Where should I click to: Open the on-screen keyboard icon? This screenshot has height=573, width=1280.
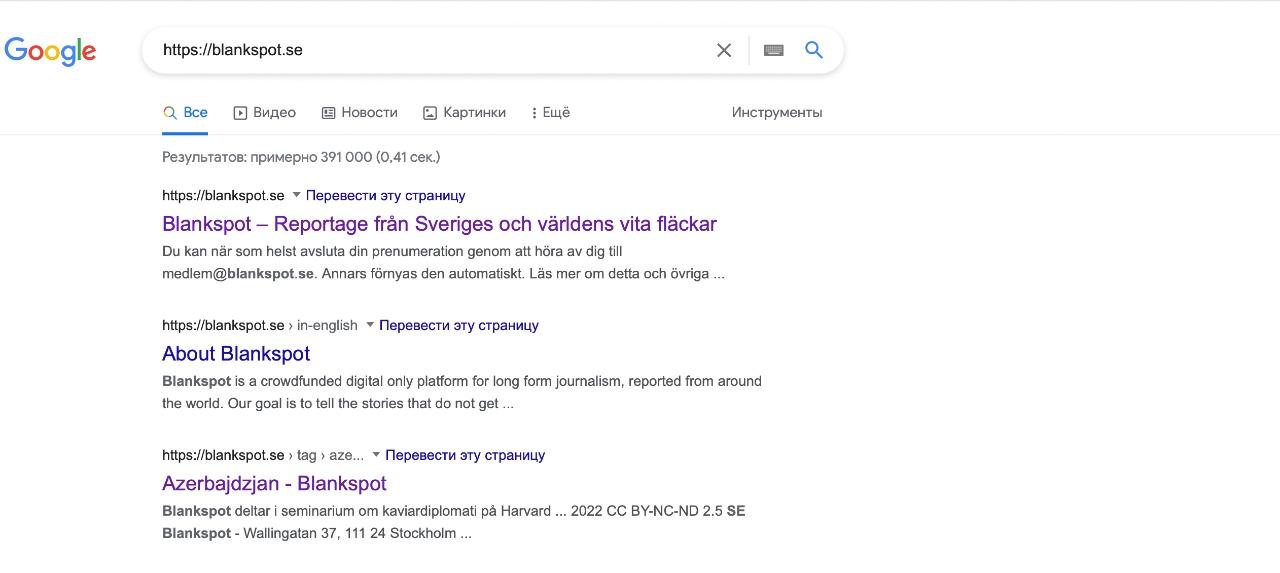[x=773, y=50]
